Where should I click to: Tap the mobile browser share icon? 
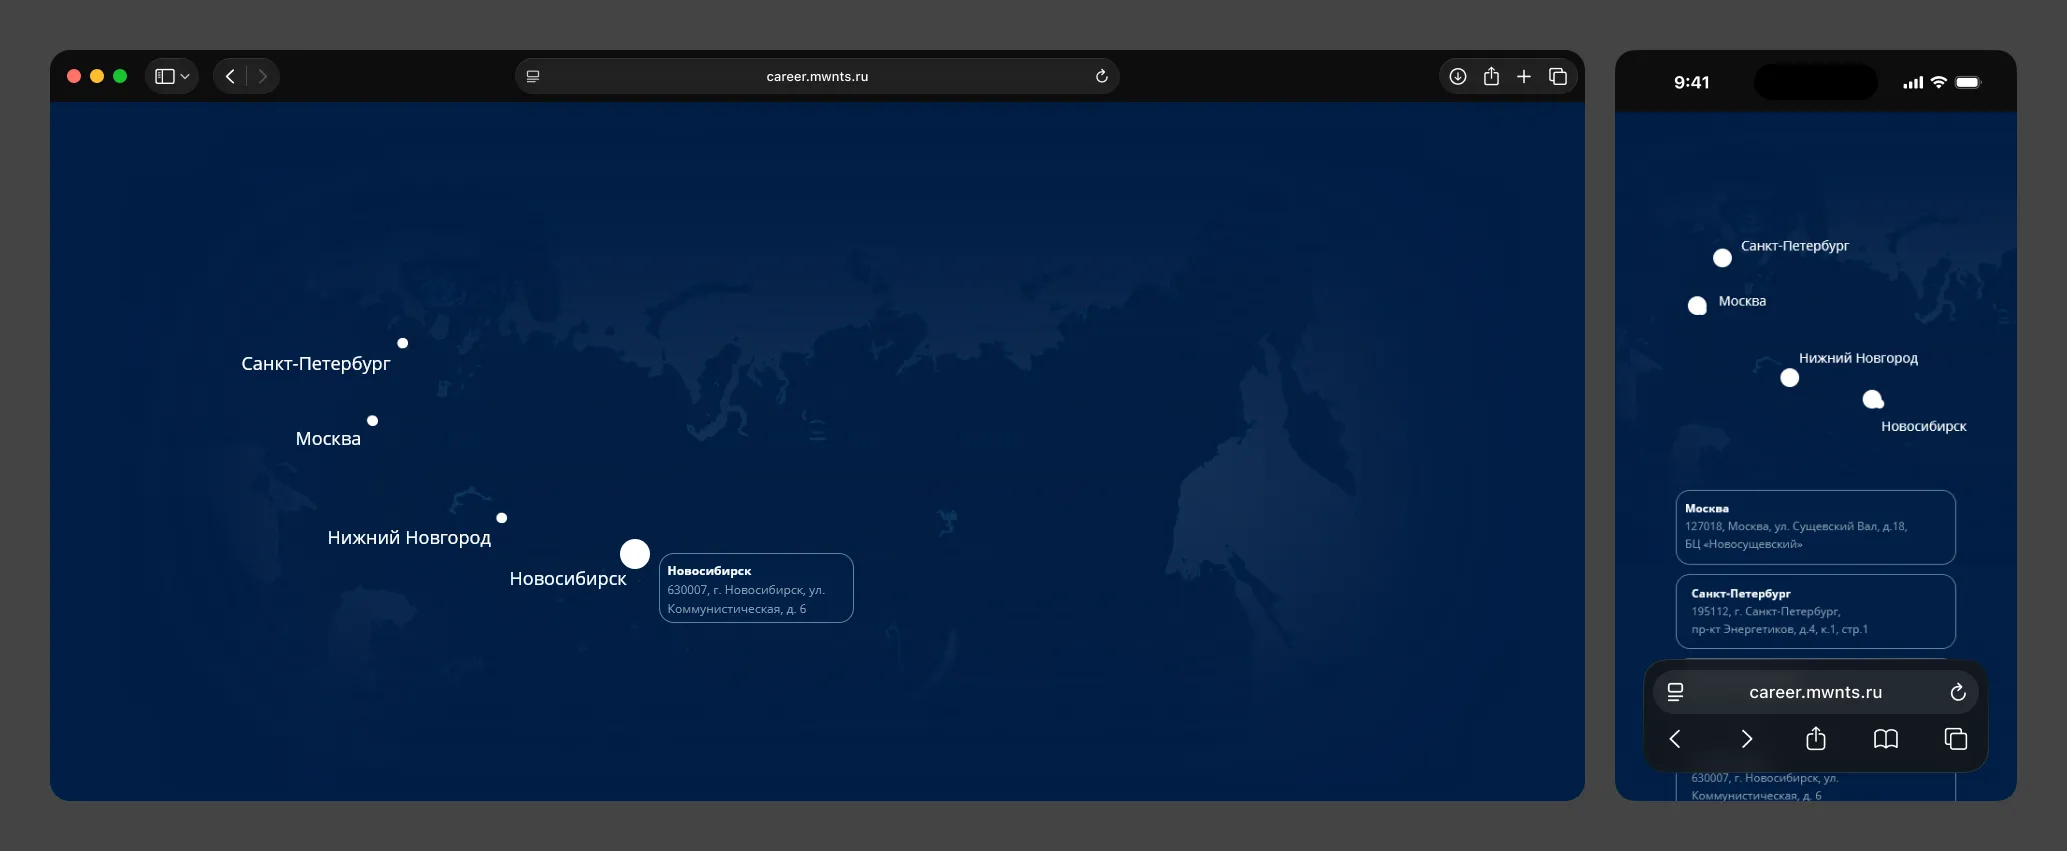point(1816,739)
